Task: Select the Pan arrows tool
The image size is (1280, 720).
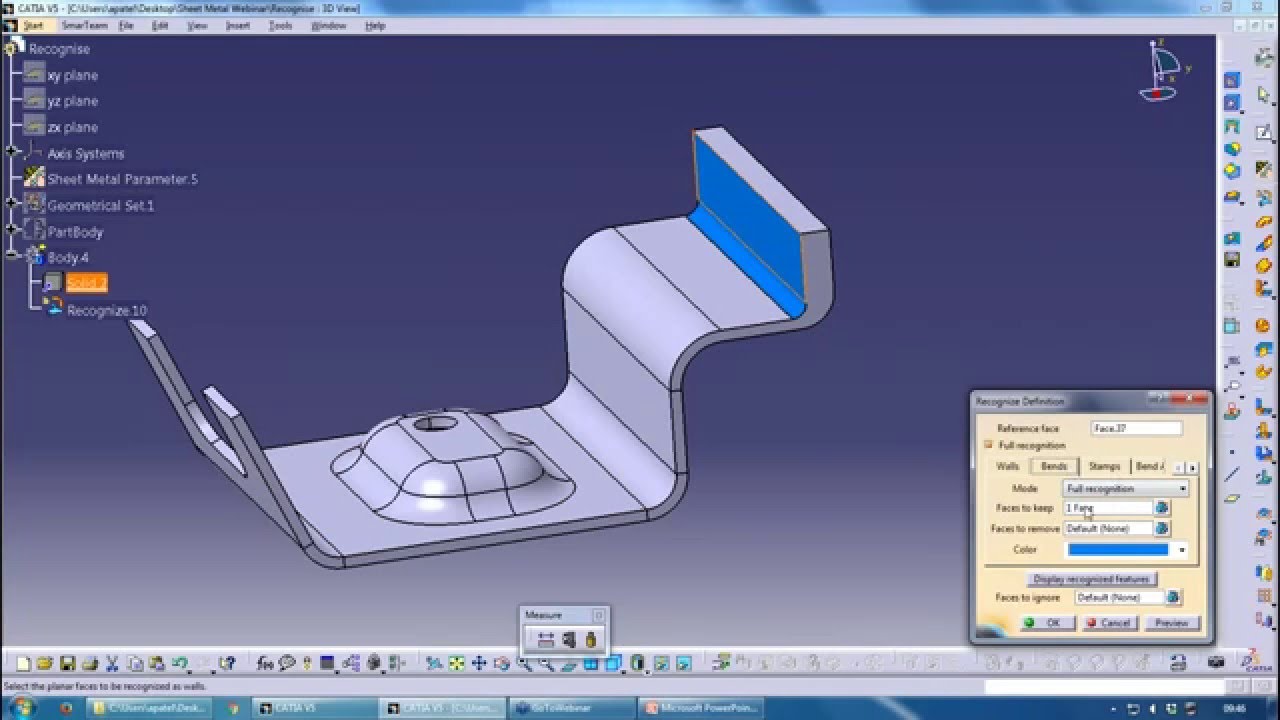Action: [479, 663]
